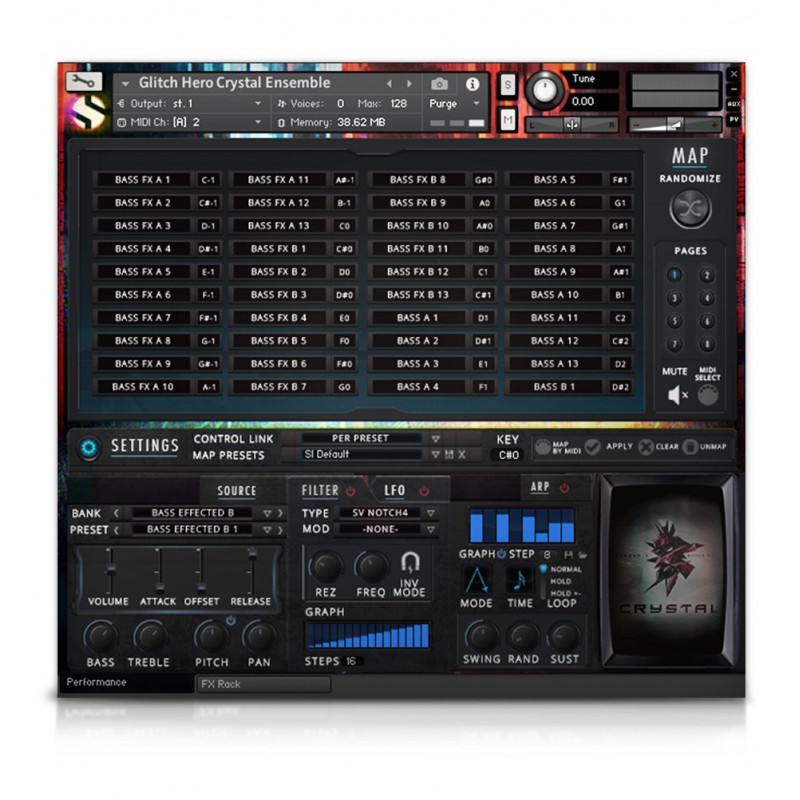Click the Randomize map button

click(690, 208)
